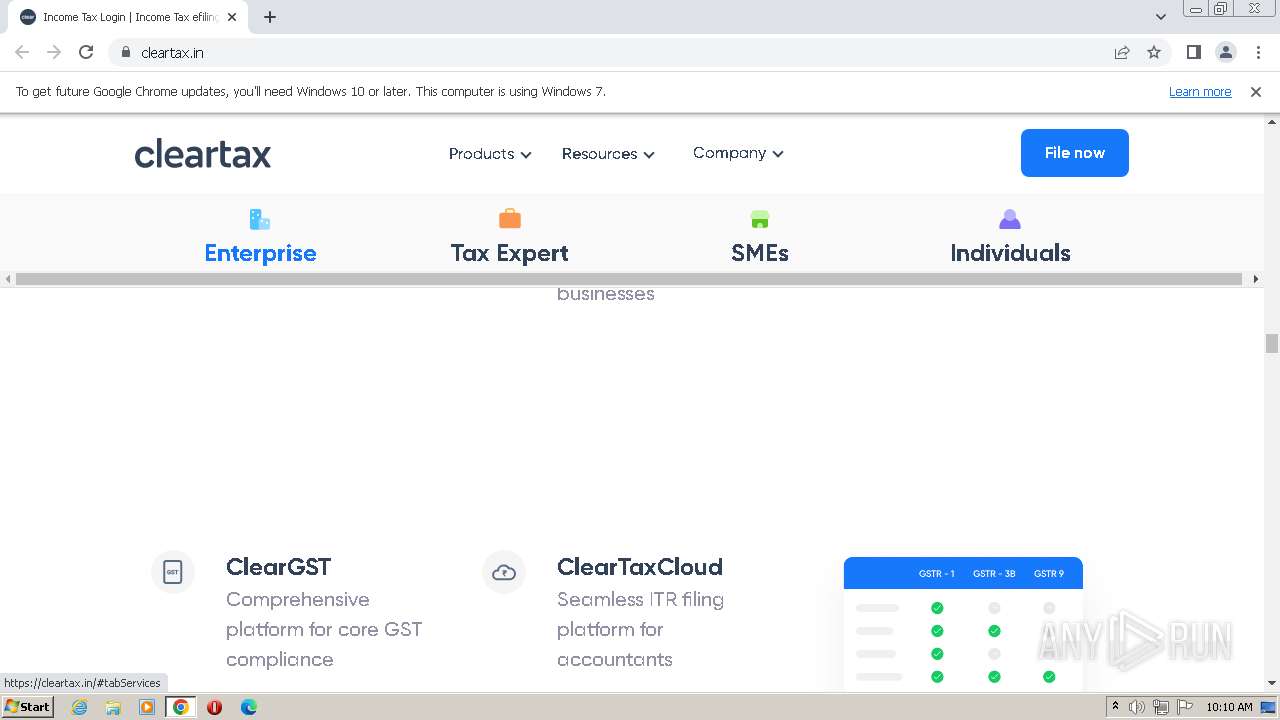Select the Income Tax Login browser tab

(128, 17)
